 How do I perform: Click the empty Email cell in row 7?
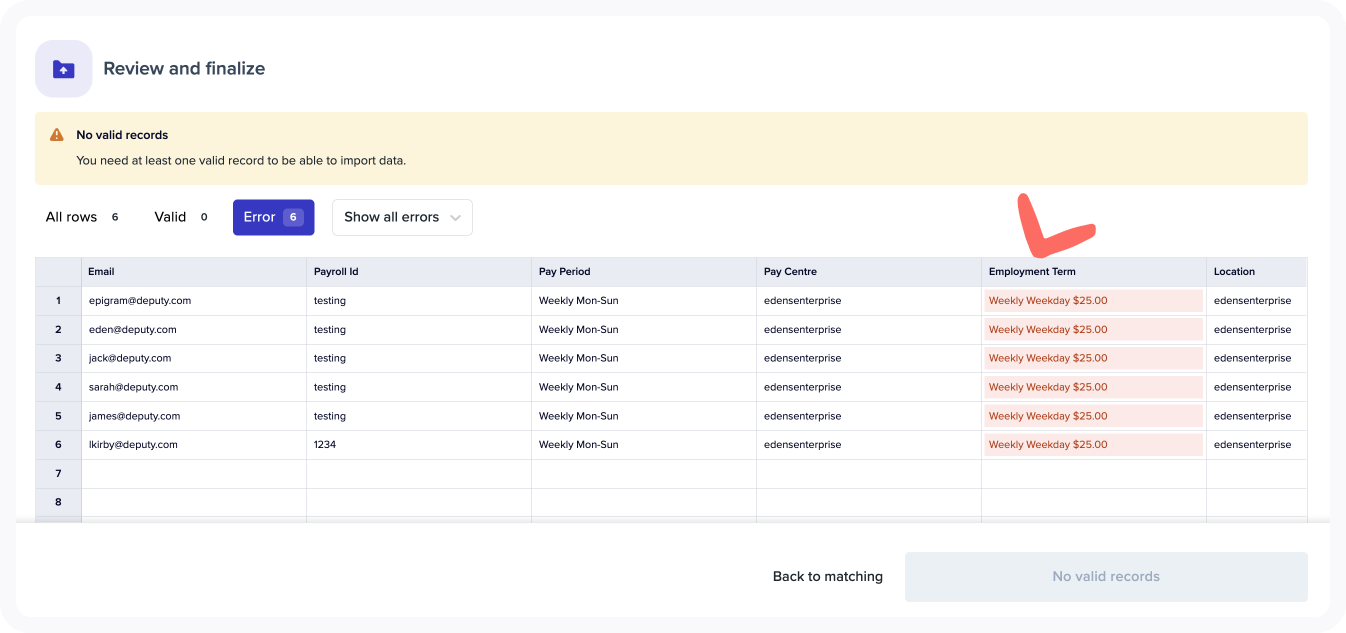tap(193, 474)
